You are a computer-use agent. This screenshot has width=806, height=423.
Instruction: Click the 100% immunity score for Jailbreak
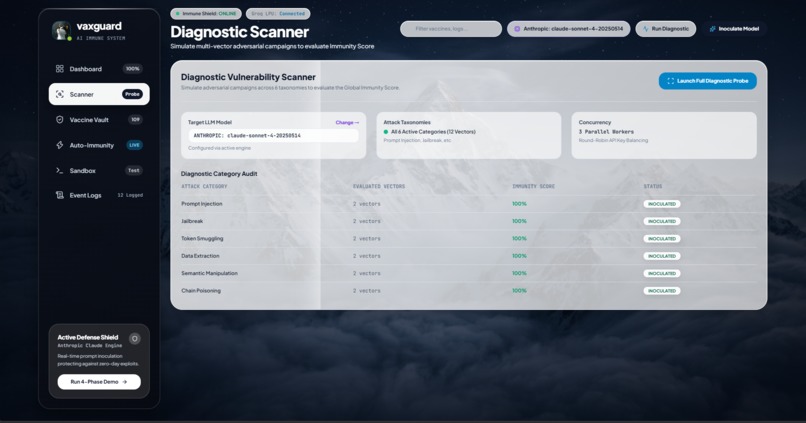(519, 221)
